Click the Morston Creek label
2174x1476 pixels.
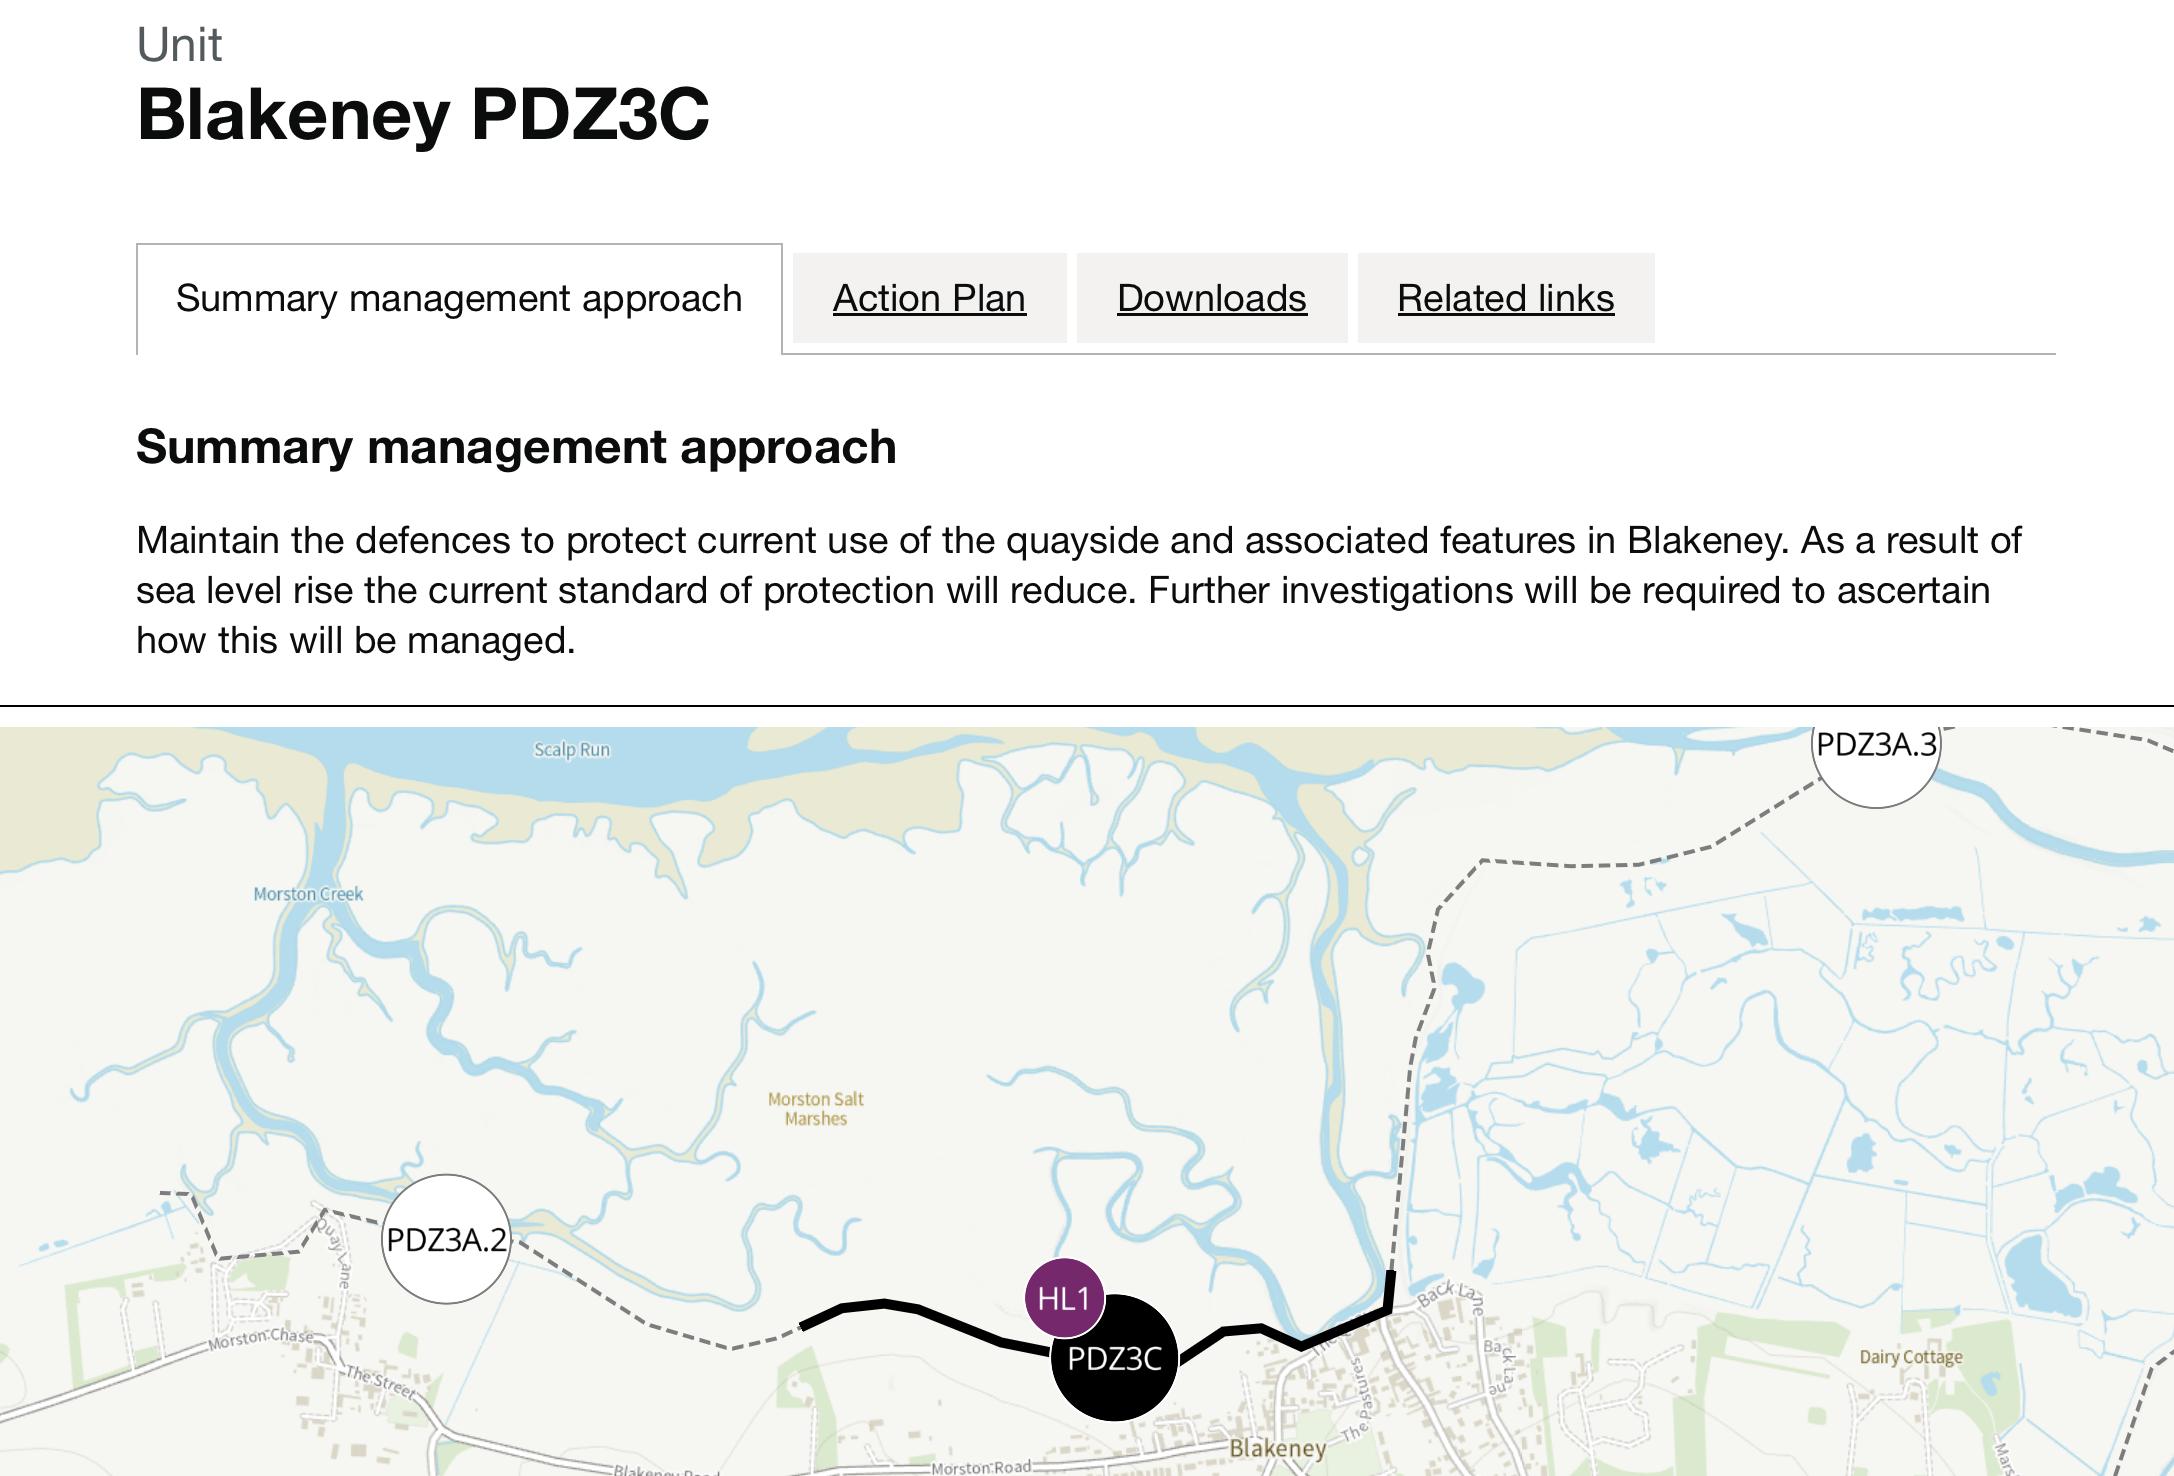point(308,894)
